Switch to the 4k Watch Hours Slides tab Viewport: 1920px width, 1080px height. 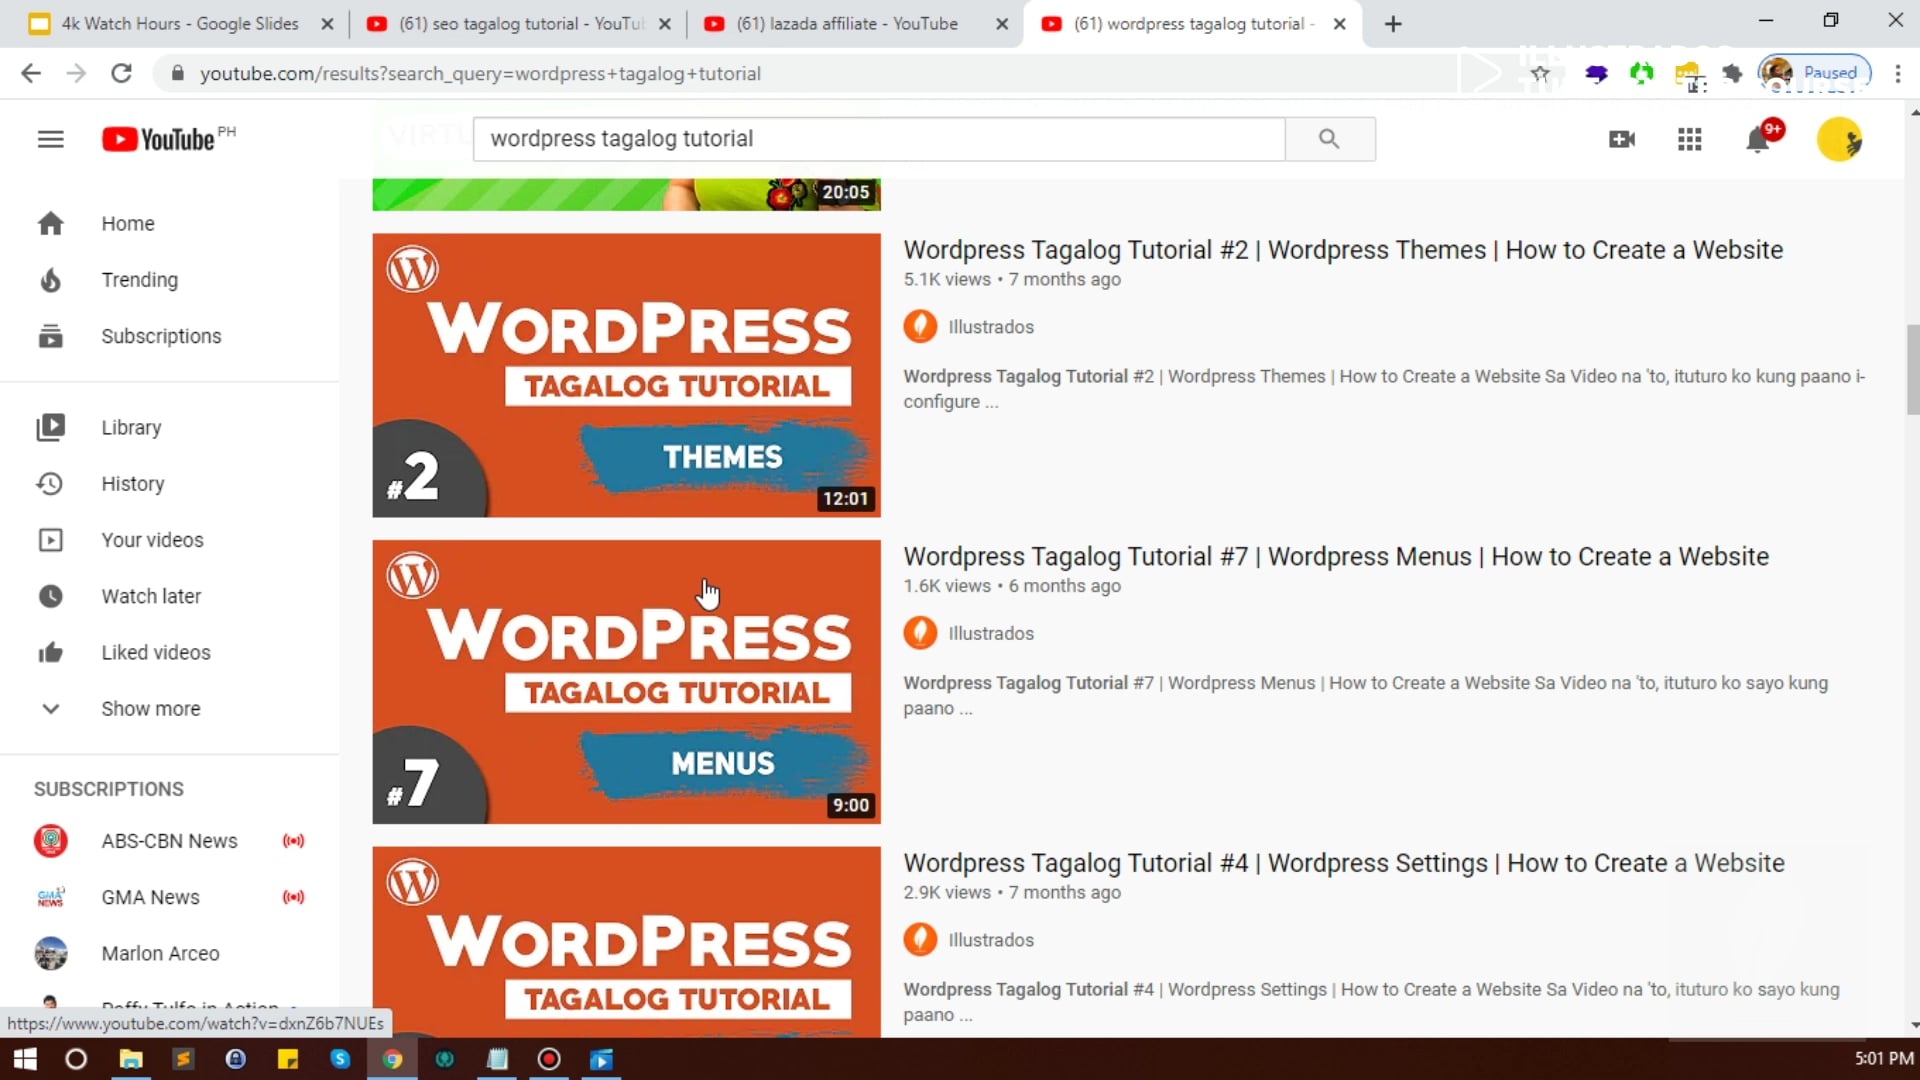(x=180, y=23)
